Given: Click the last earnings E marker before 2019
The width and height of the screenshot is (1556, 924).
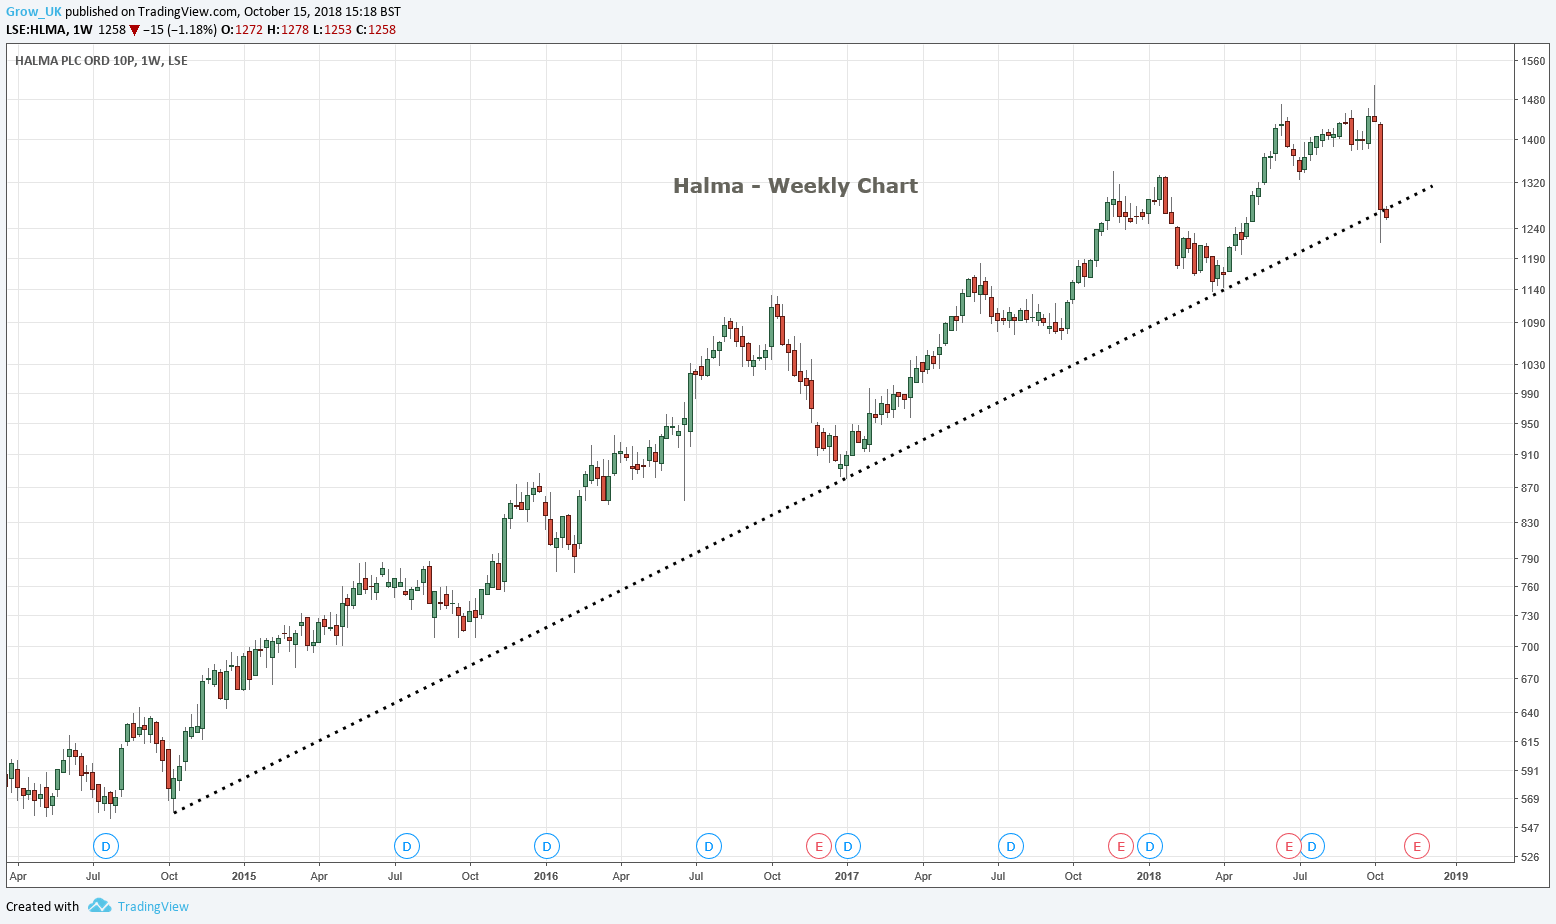Looking at the screenshot, I should point(1416,846).
